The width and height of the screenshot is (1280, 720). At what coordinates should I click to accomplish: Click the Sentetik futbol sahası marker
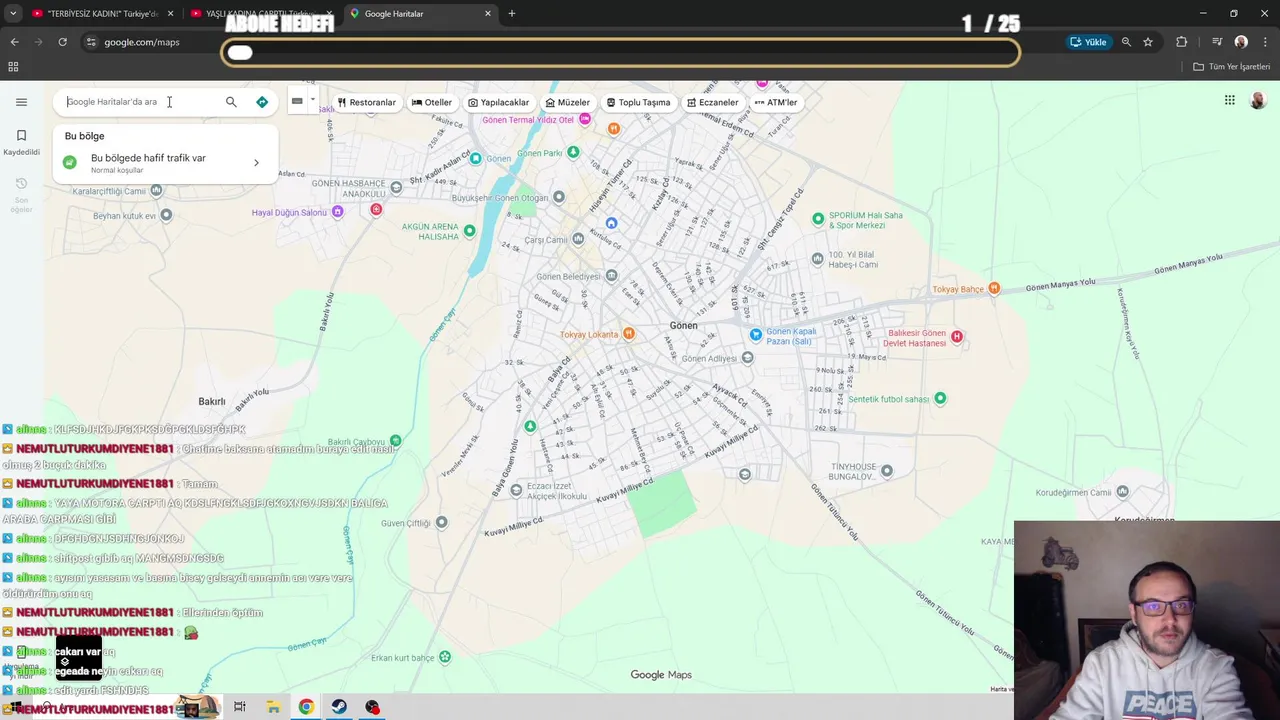[939, 398]
